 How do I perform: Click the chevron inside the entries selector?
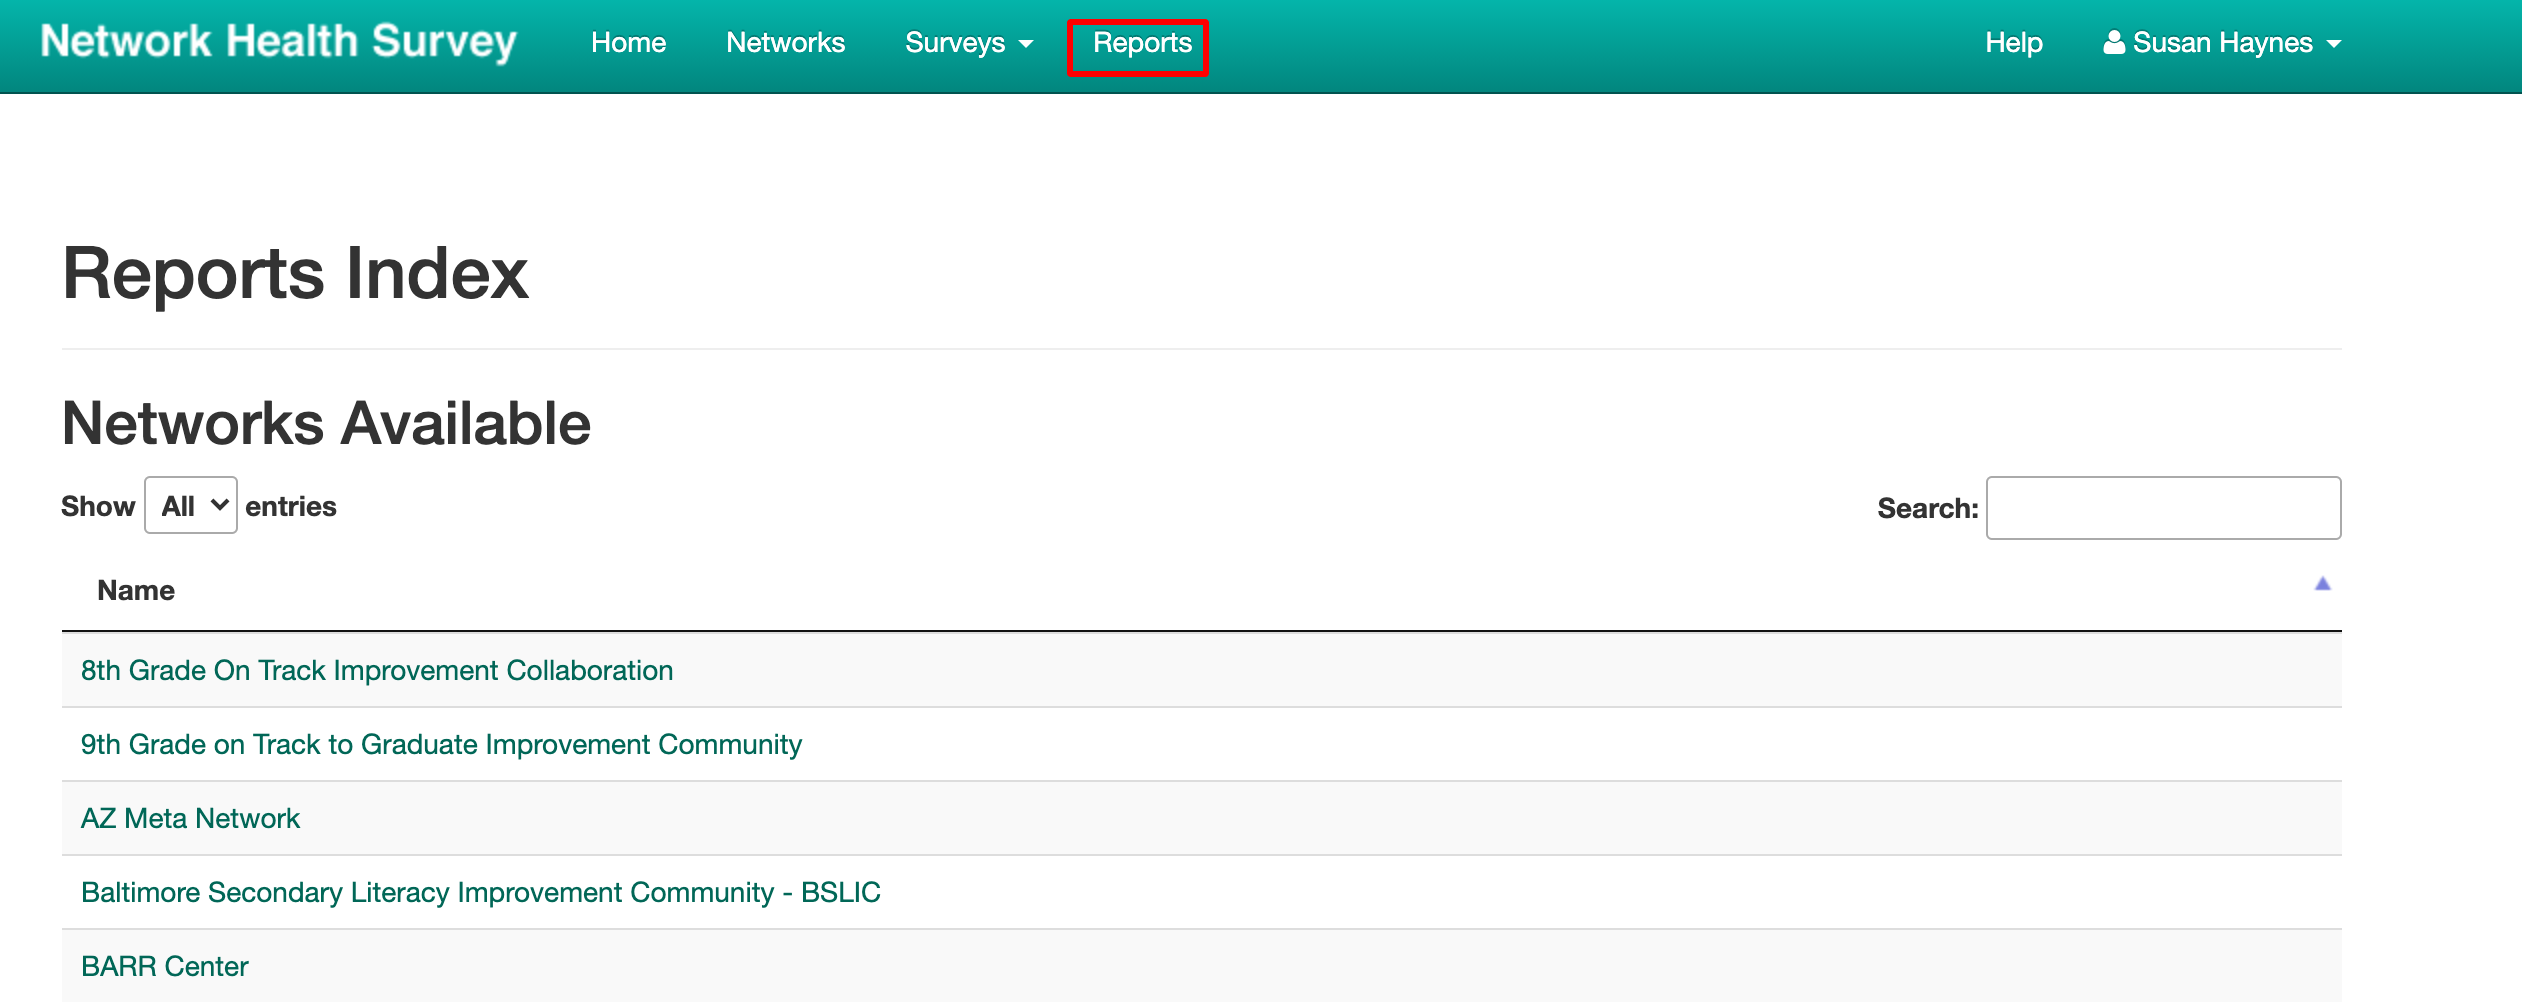coord(219,505)
